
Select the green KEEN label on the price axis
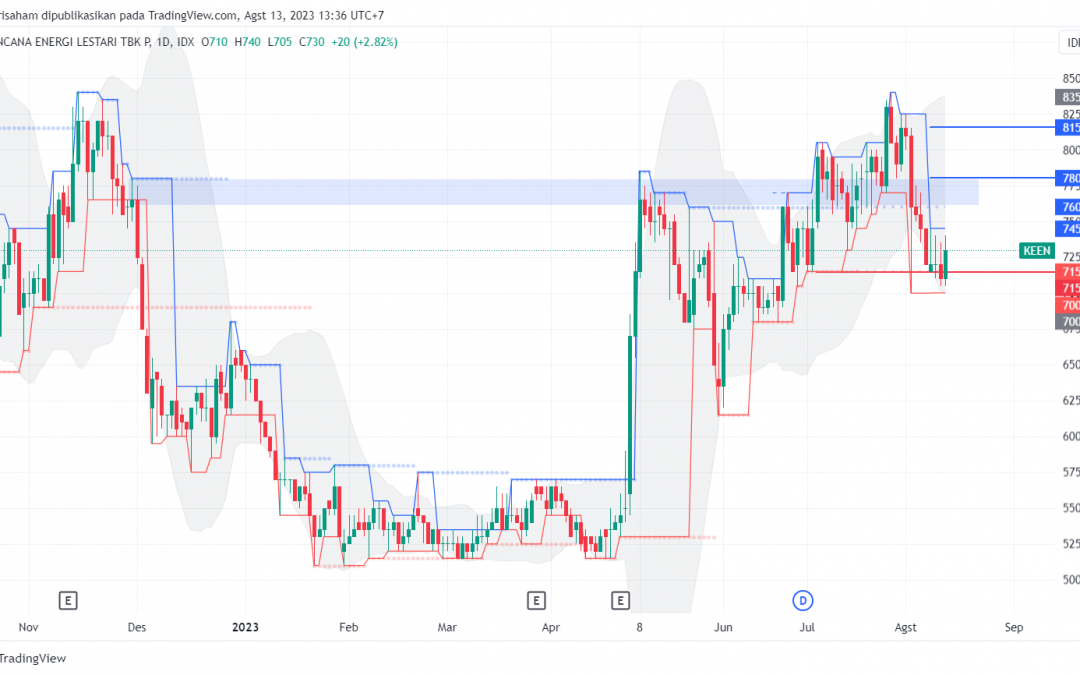[1037, 251]
